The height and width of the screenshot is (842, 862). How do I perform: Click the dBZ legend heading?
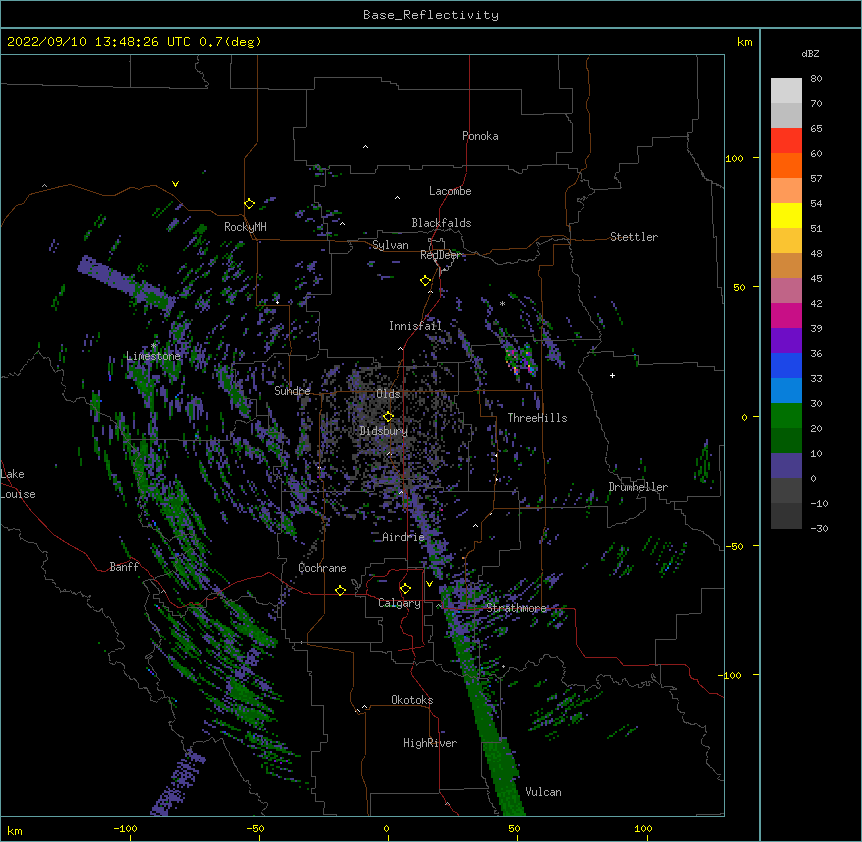pyautogui.click(x=810, y=53)
